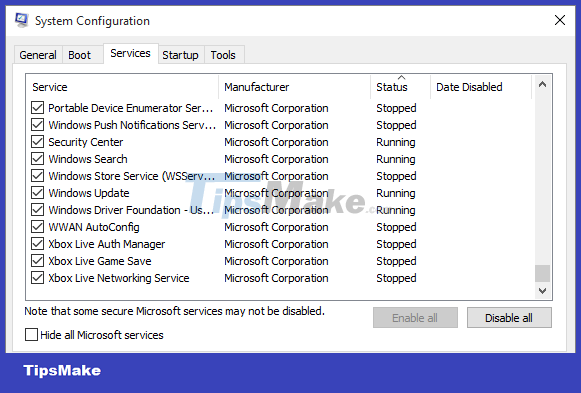The image size is (581, 393).
Task: Select the Security Center service name
Action: tap(86, 142)
